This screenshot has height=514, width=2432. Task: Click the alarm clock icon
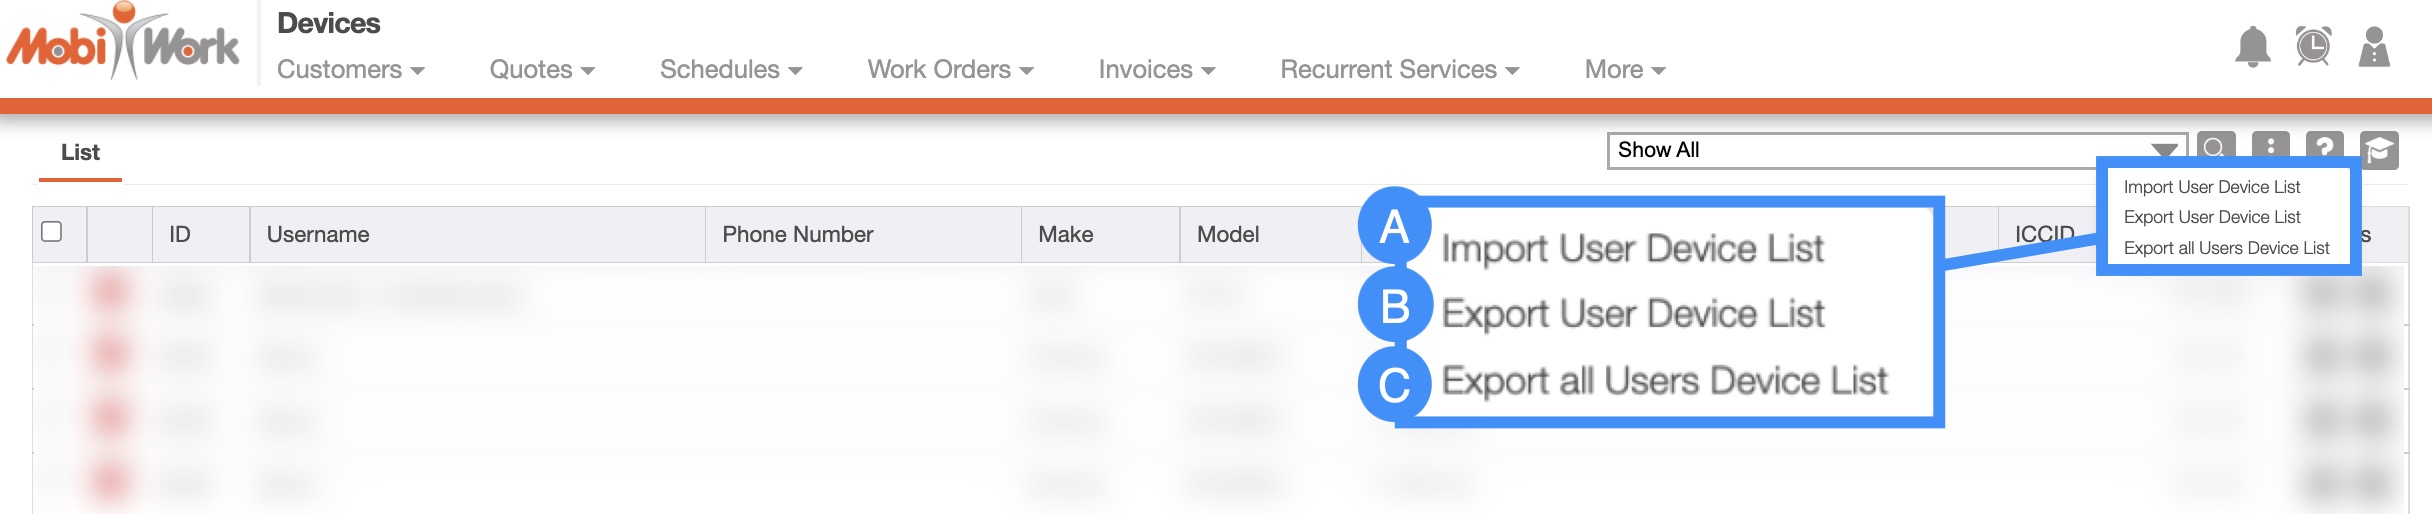coord(2313,46)
